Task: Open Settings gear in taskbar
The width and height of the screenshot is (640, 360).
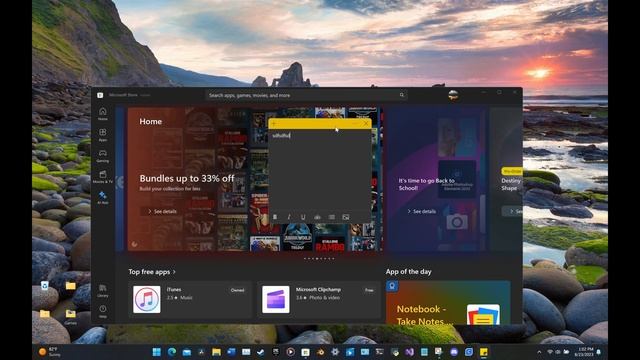Action: (335, 352)
